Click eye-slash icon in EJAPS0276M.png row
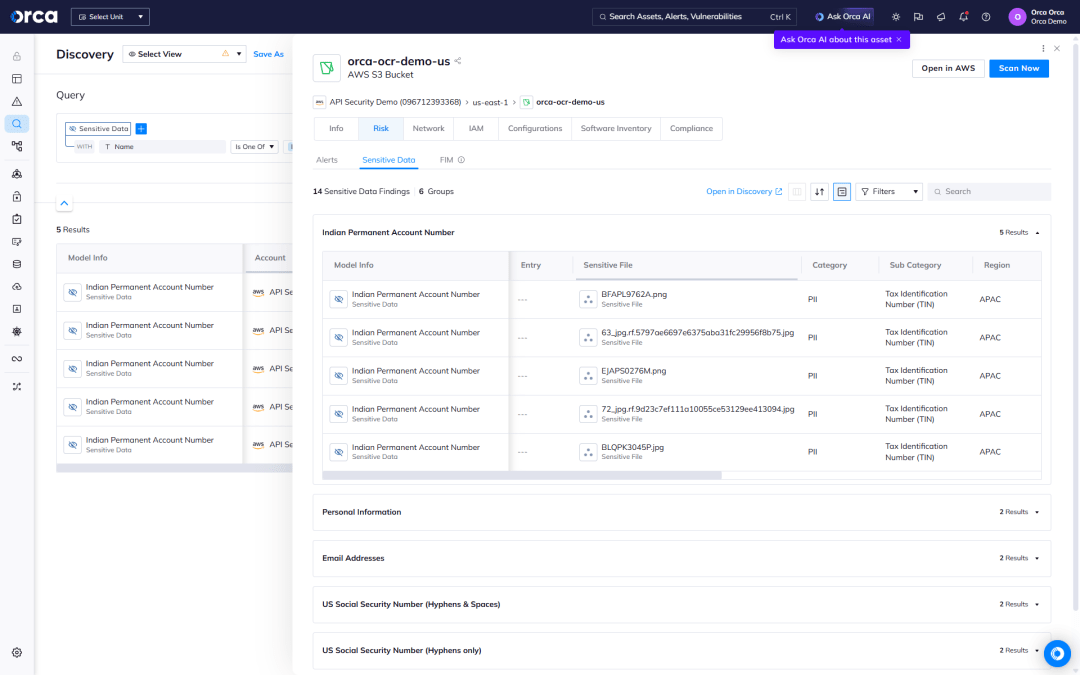This screenshot has height=675, width=1080. click(x=338, y=376)
